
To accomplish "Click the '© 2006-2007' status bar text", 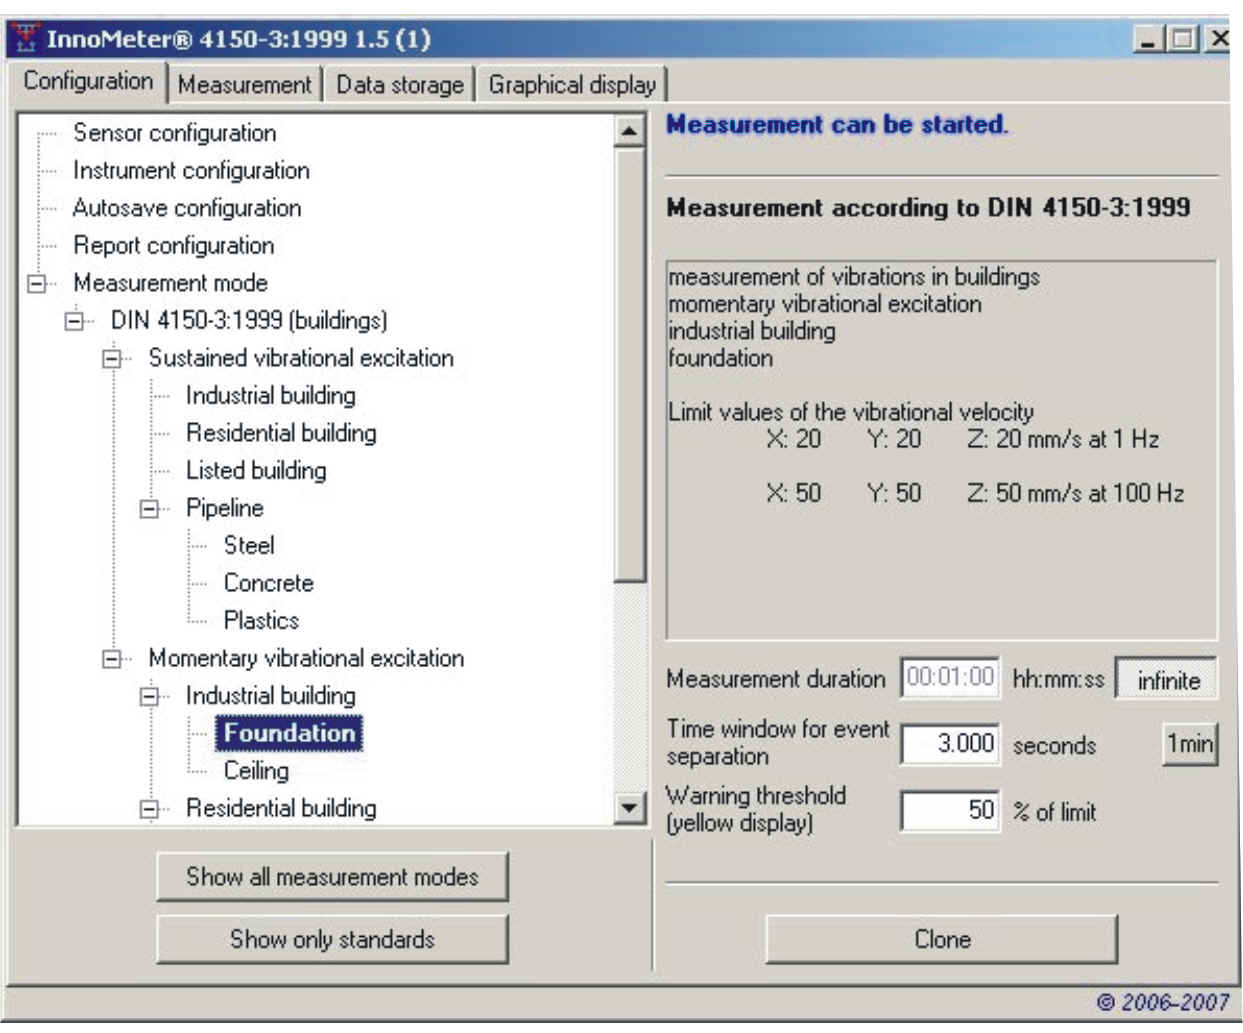I will [x=1163, y=1002].
